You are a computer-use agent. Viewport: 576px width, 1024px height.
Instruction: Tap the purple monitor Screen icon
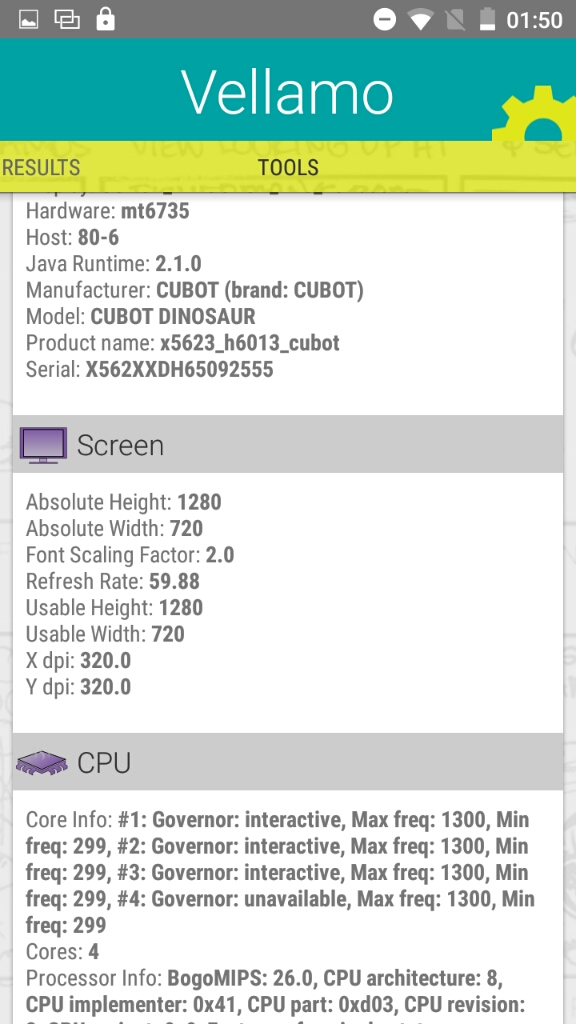point(43,445)
